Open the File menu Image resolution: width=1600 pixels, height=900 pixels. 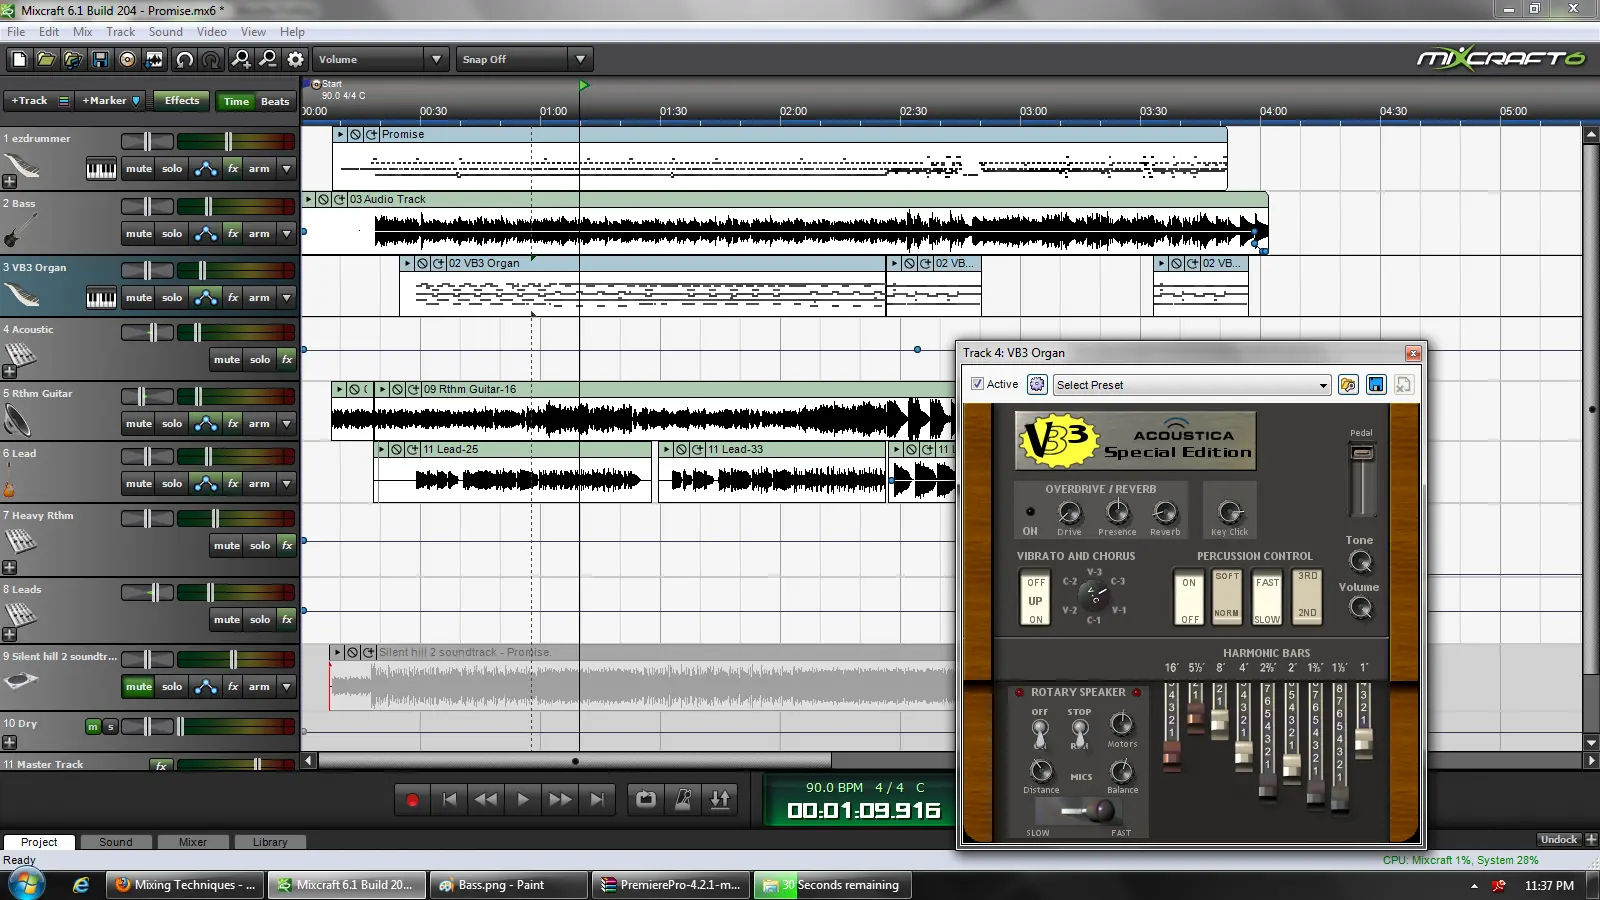pos(16,32)
